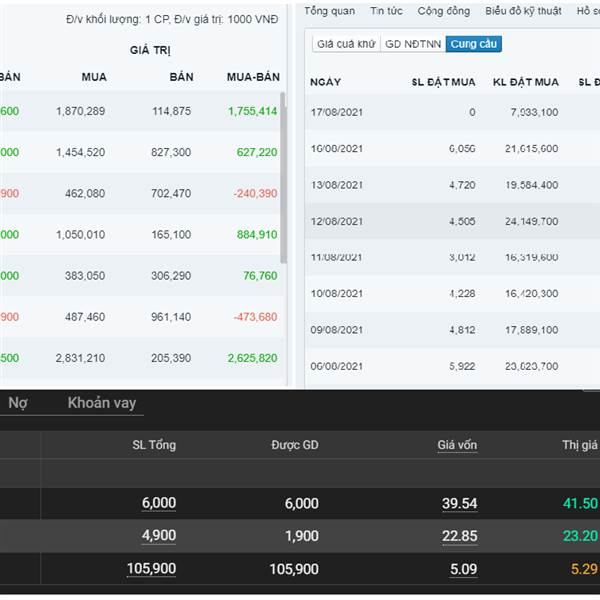The height and width of the screenshot is (600, 600).
Task: Switch to the Tin tức tab
Action: 386,11
